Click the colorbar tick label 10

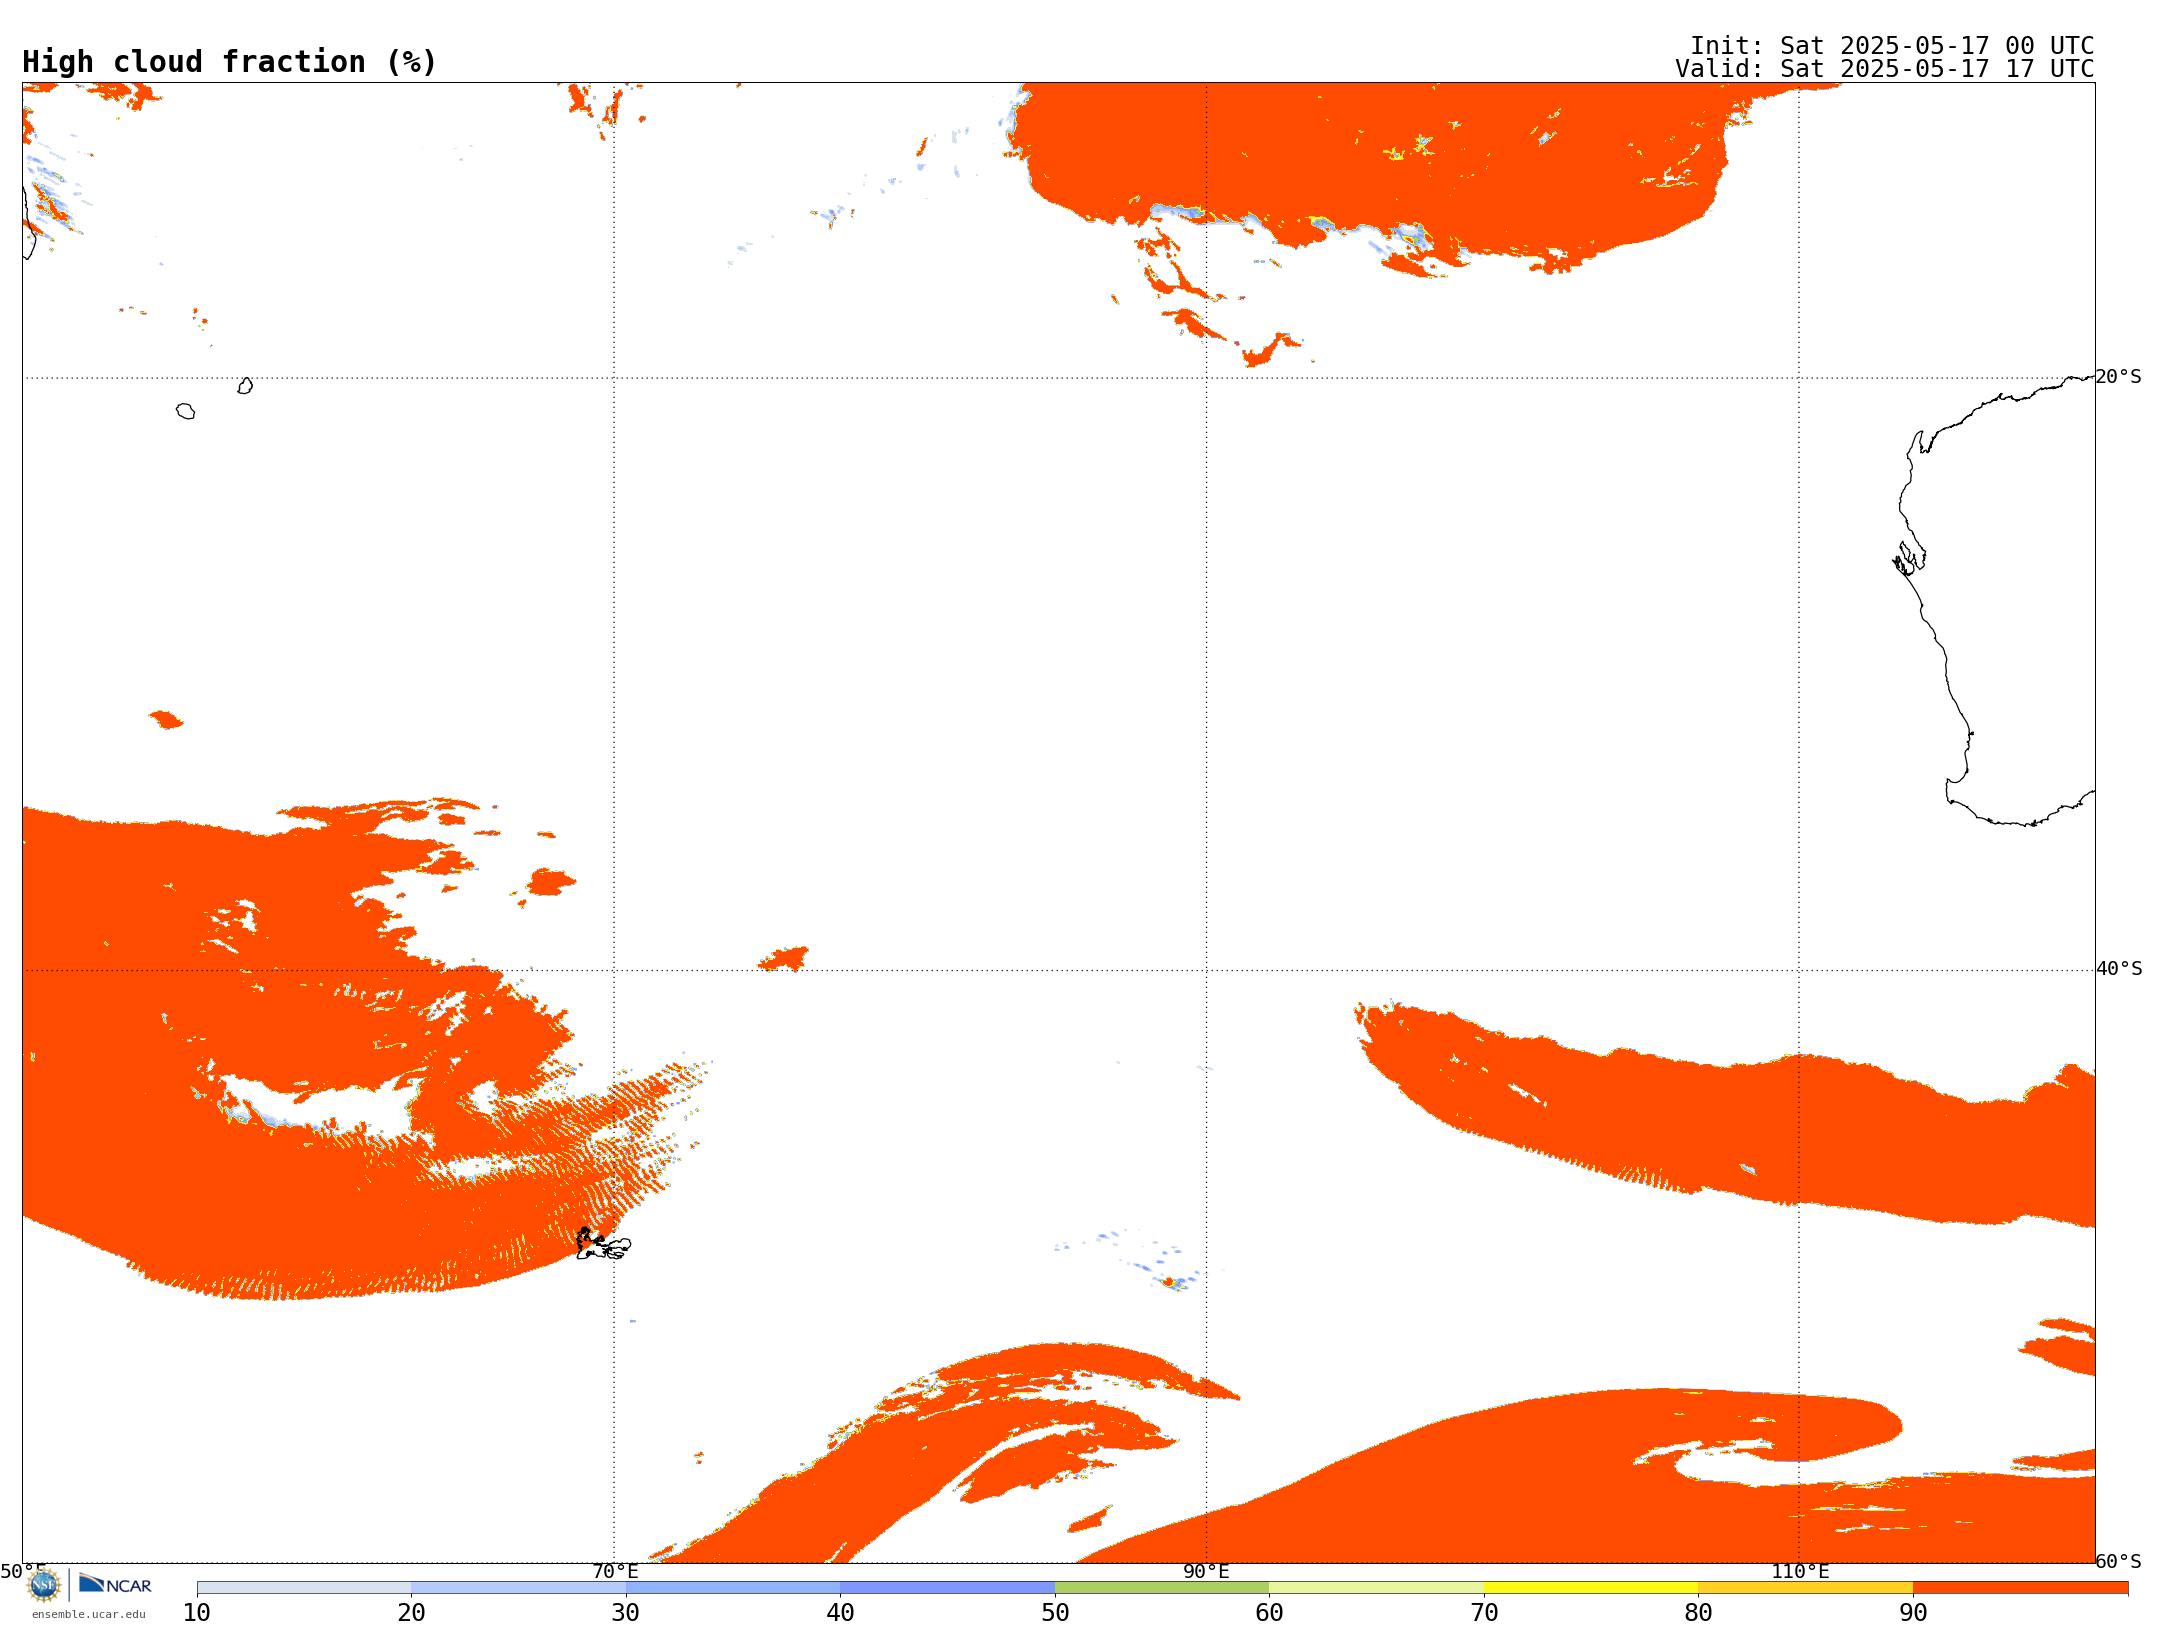(x=197, y=1613)
